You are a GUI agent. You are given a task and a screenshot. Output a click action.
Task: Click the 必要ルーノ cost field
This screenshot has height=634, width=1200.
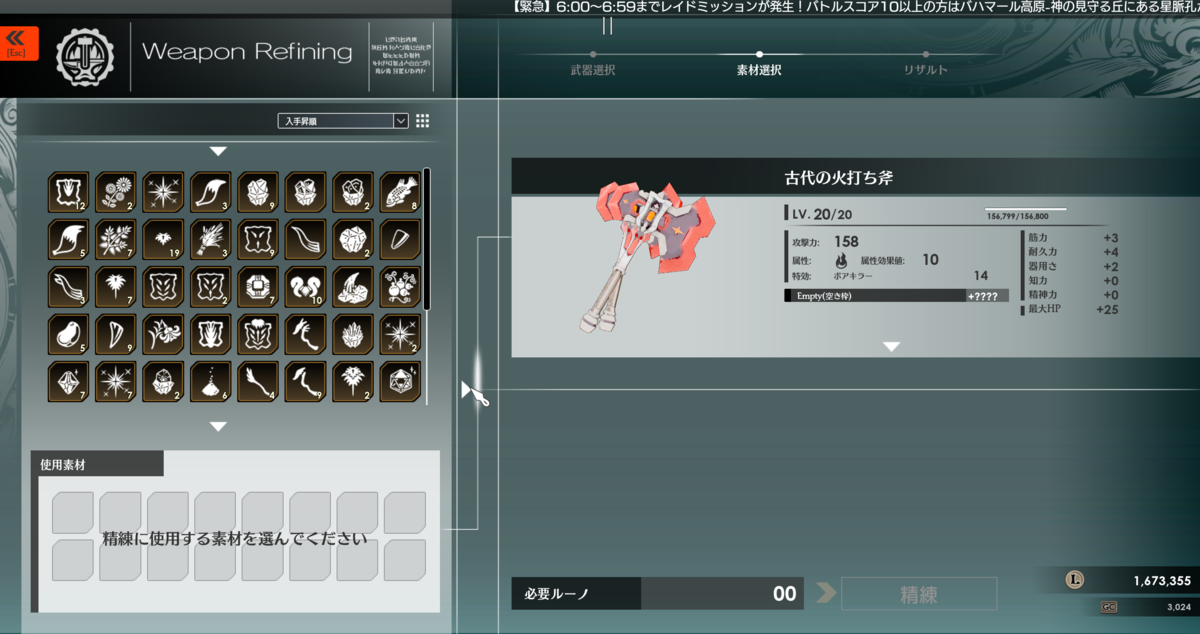658,594
